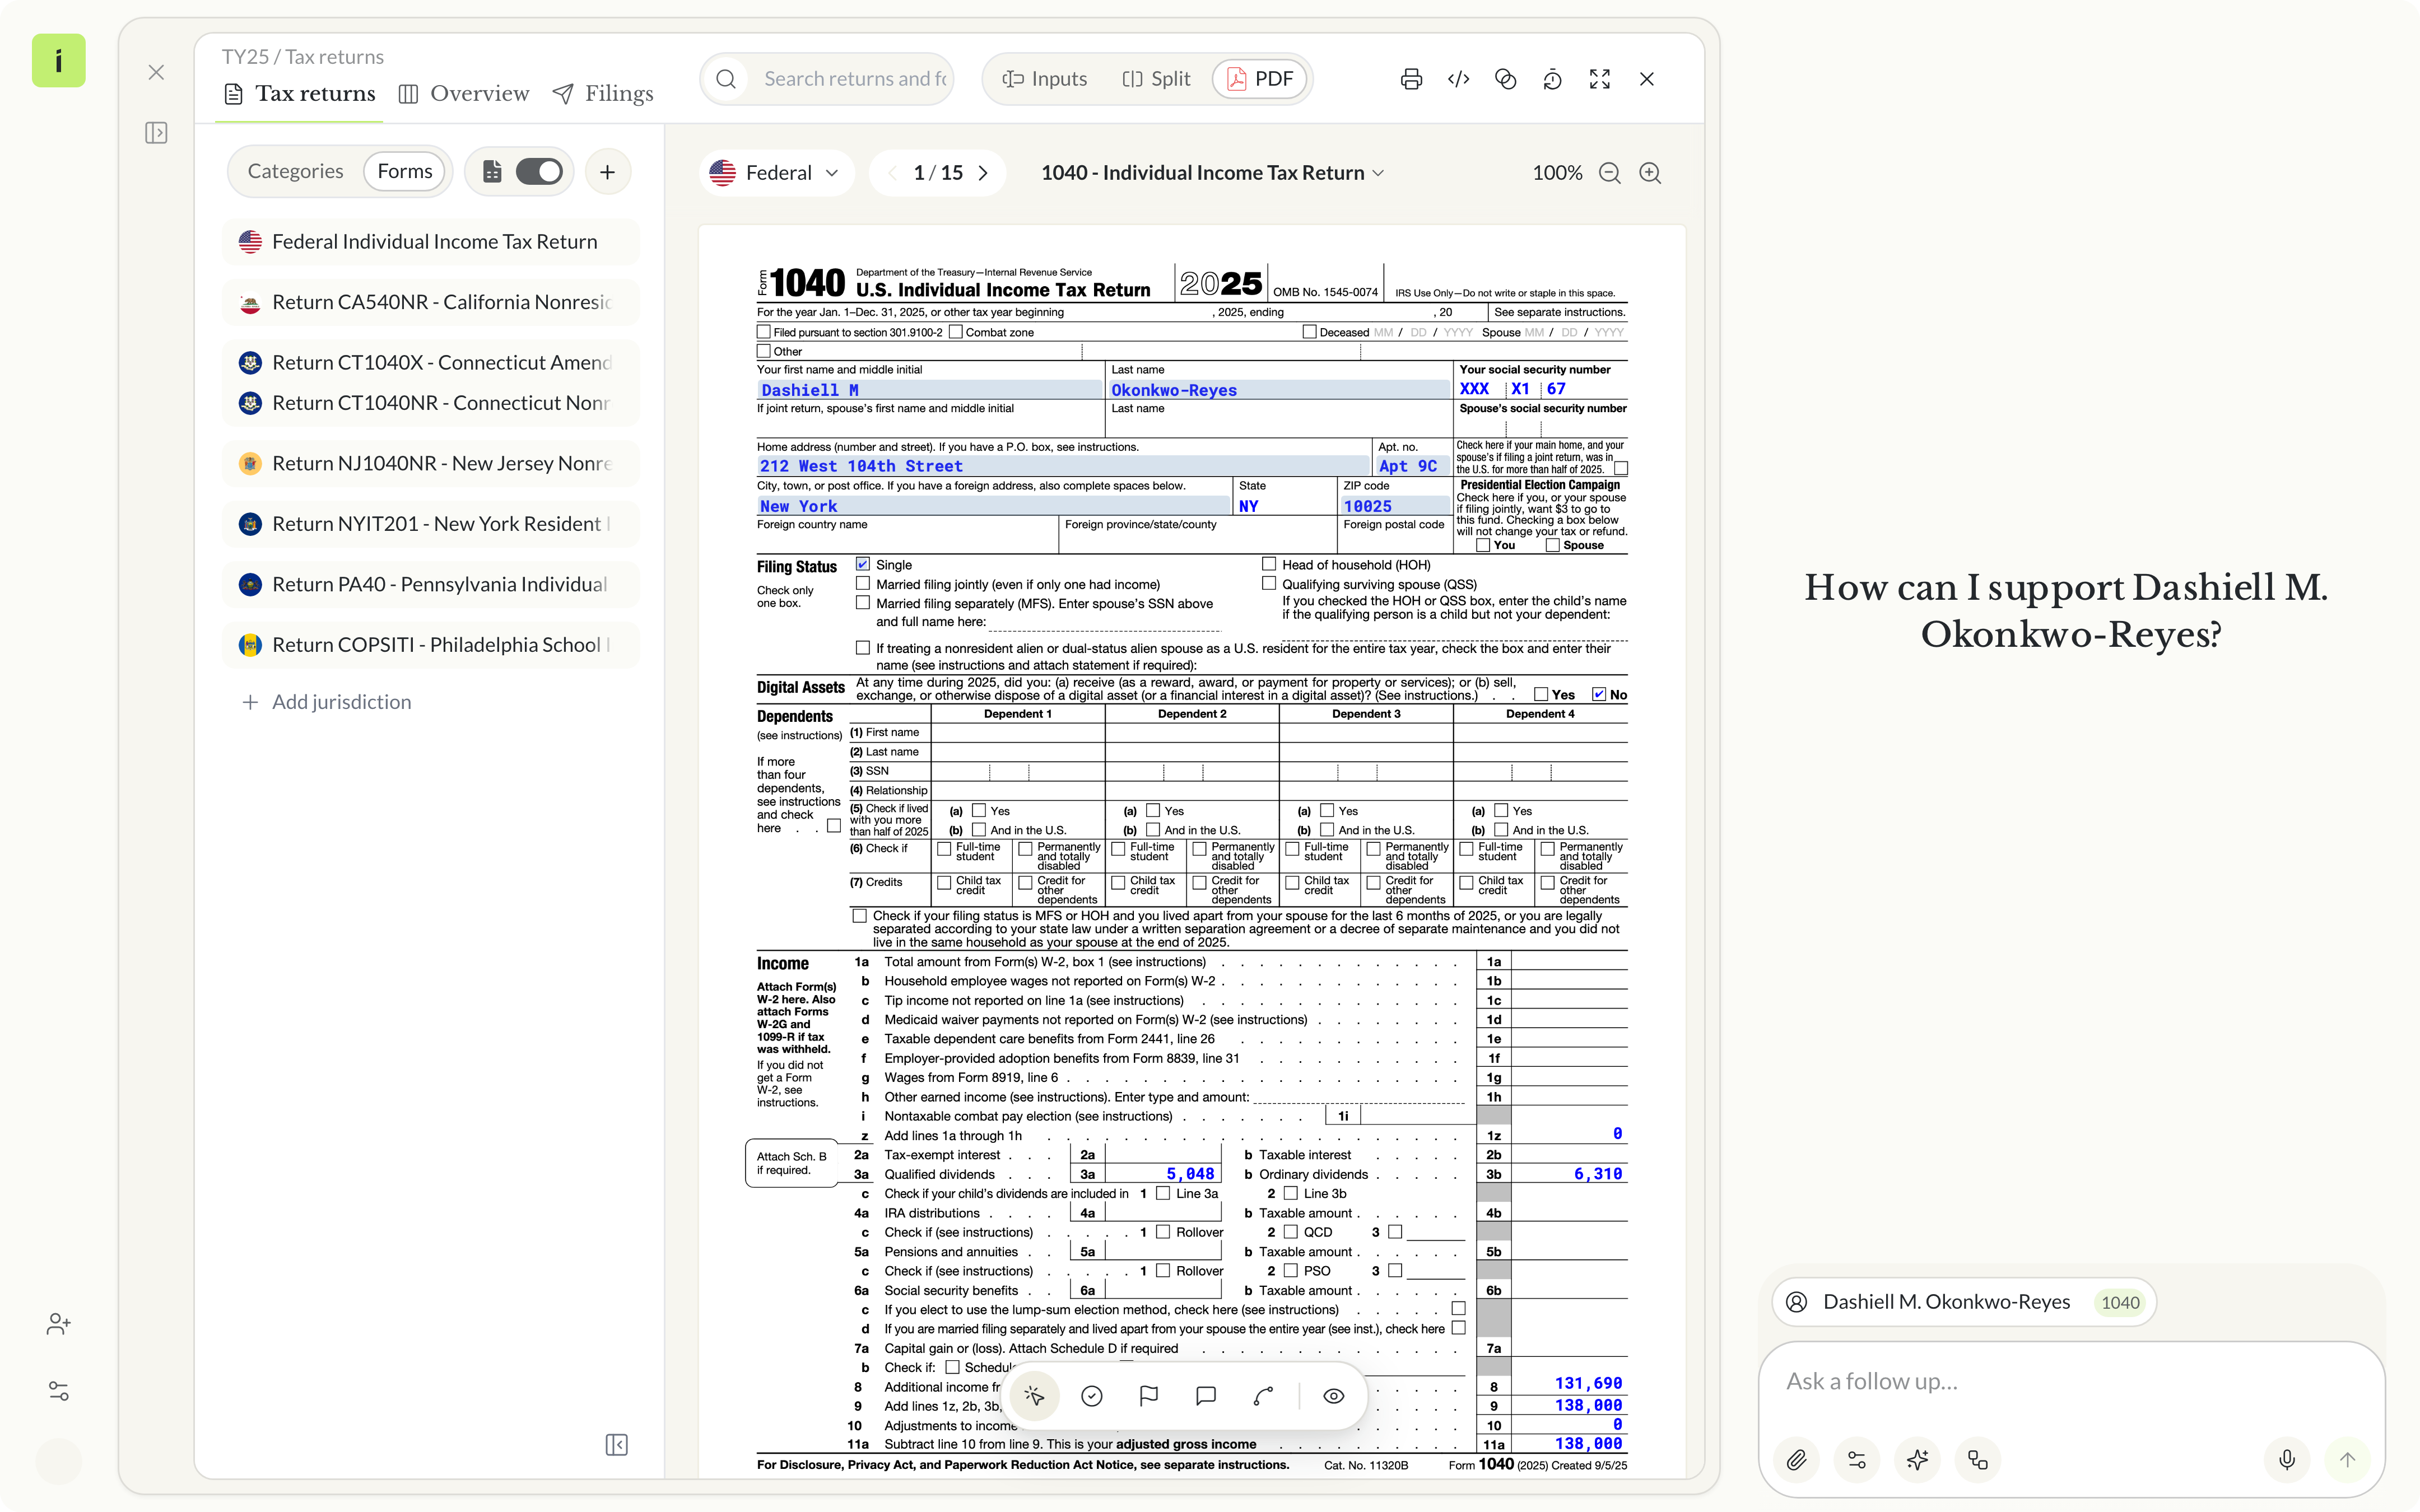The image size is (2420, 1512).
Task: Open the code view icon
Action: coord(1458,79)
